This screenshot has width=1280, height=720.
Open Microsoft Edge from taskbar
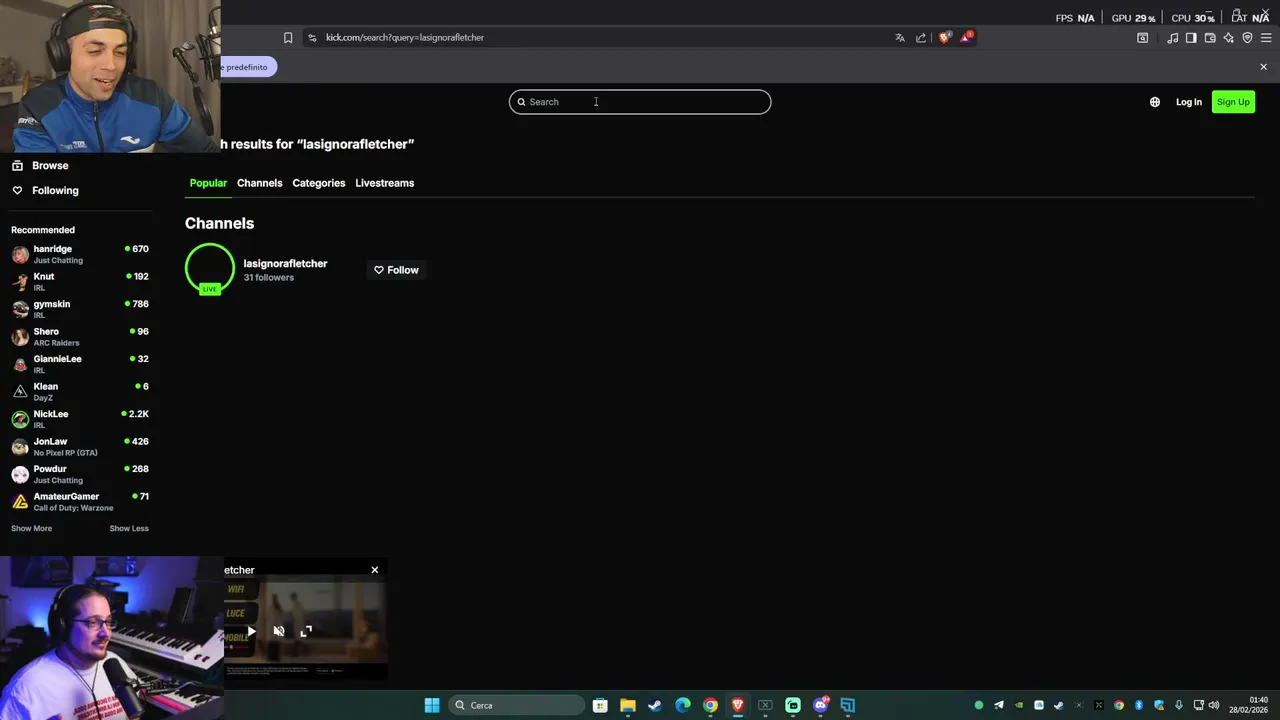coord(683,705)
